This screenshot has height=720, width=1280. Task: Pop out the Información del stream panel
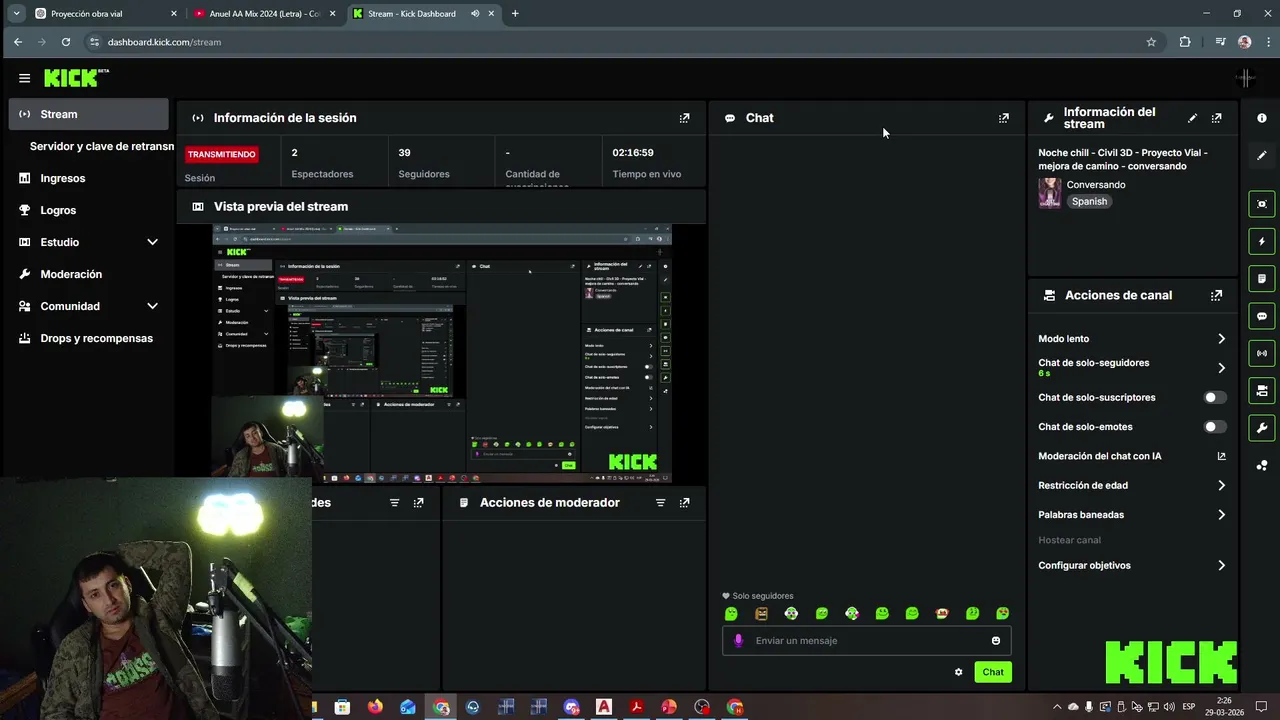tap(1216, 118)
